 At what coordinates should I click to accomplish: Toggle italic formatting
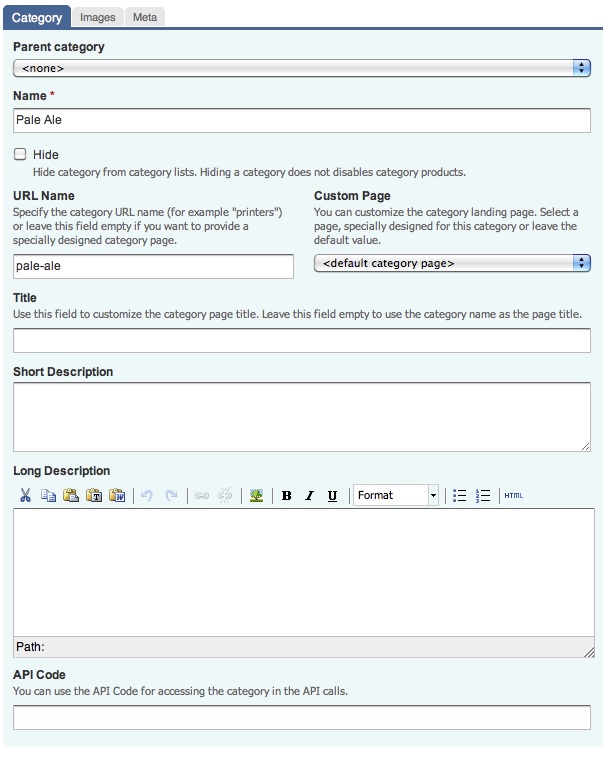click(309, 495)
